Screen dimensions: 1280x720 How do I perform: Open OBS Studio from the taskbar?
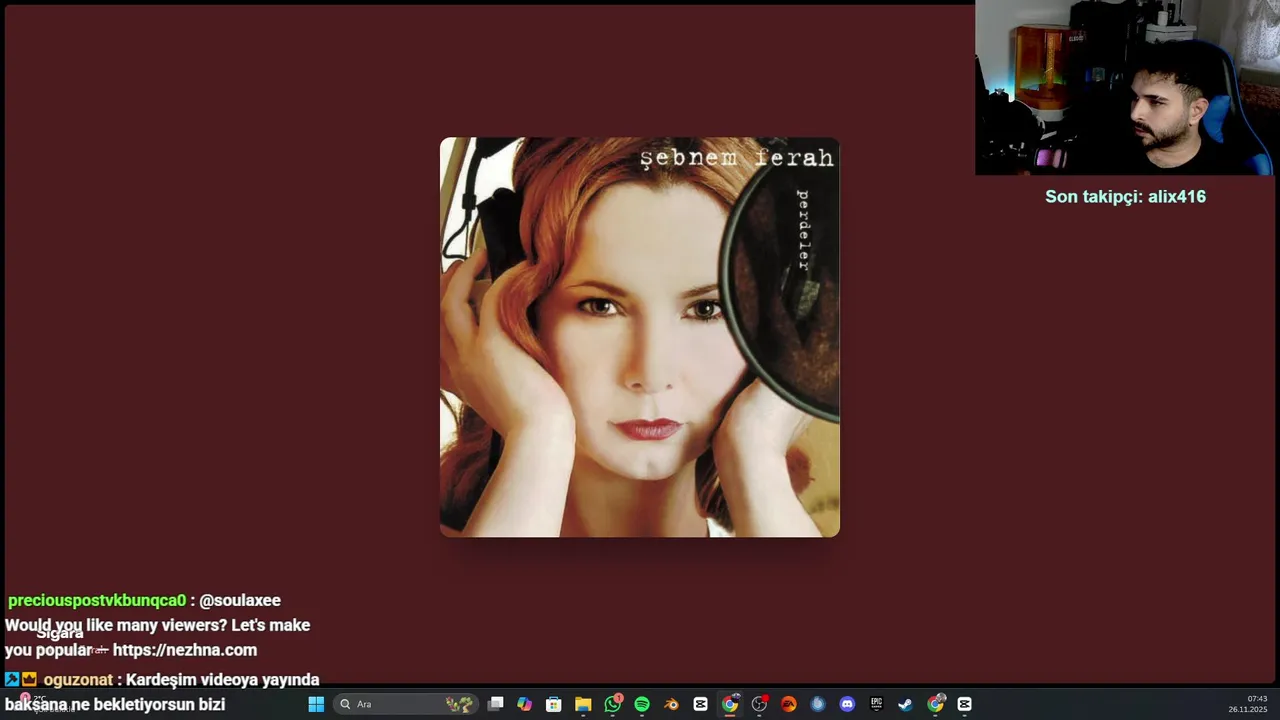pos(759,704)
